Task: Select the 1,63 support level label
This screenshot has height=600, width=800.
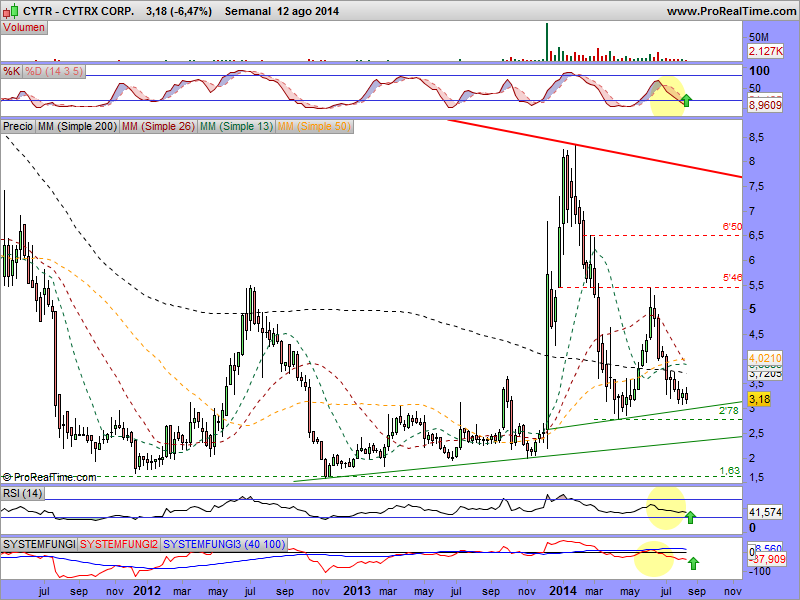Action: click(730, 470)
